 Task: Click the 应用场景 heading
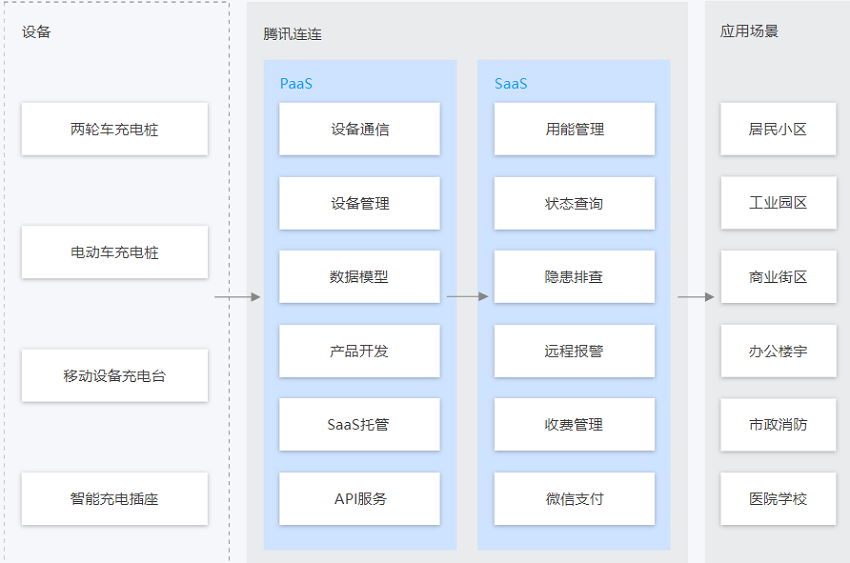click(749, 31)
